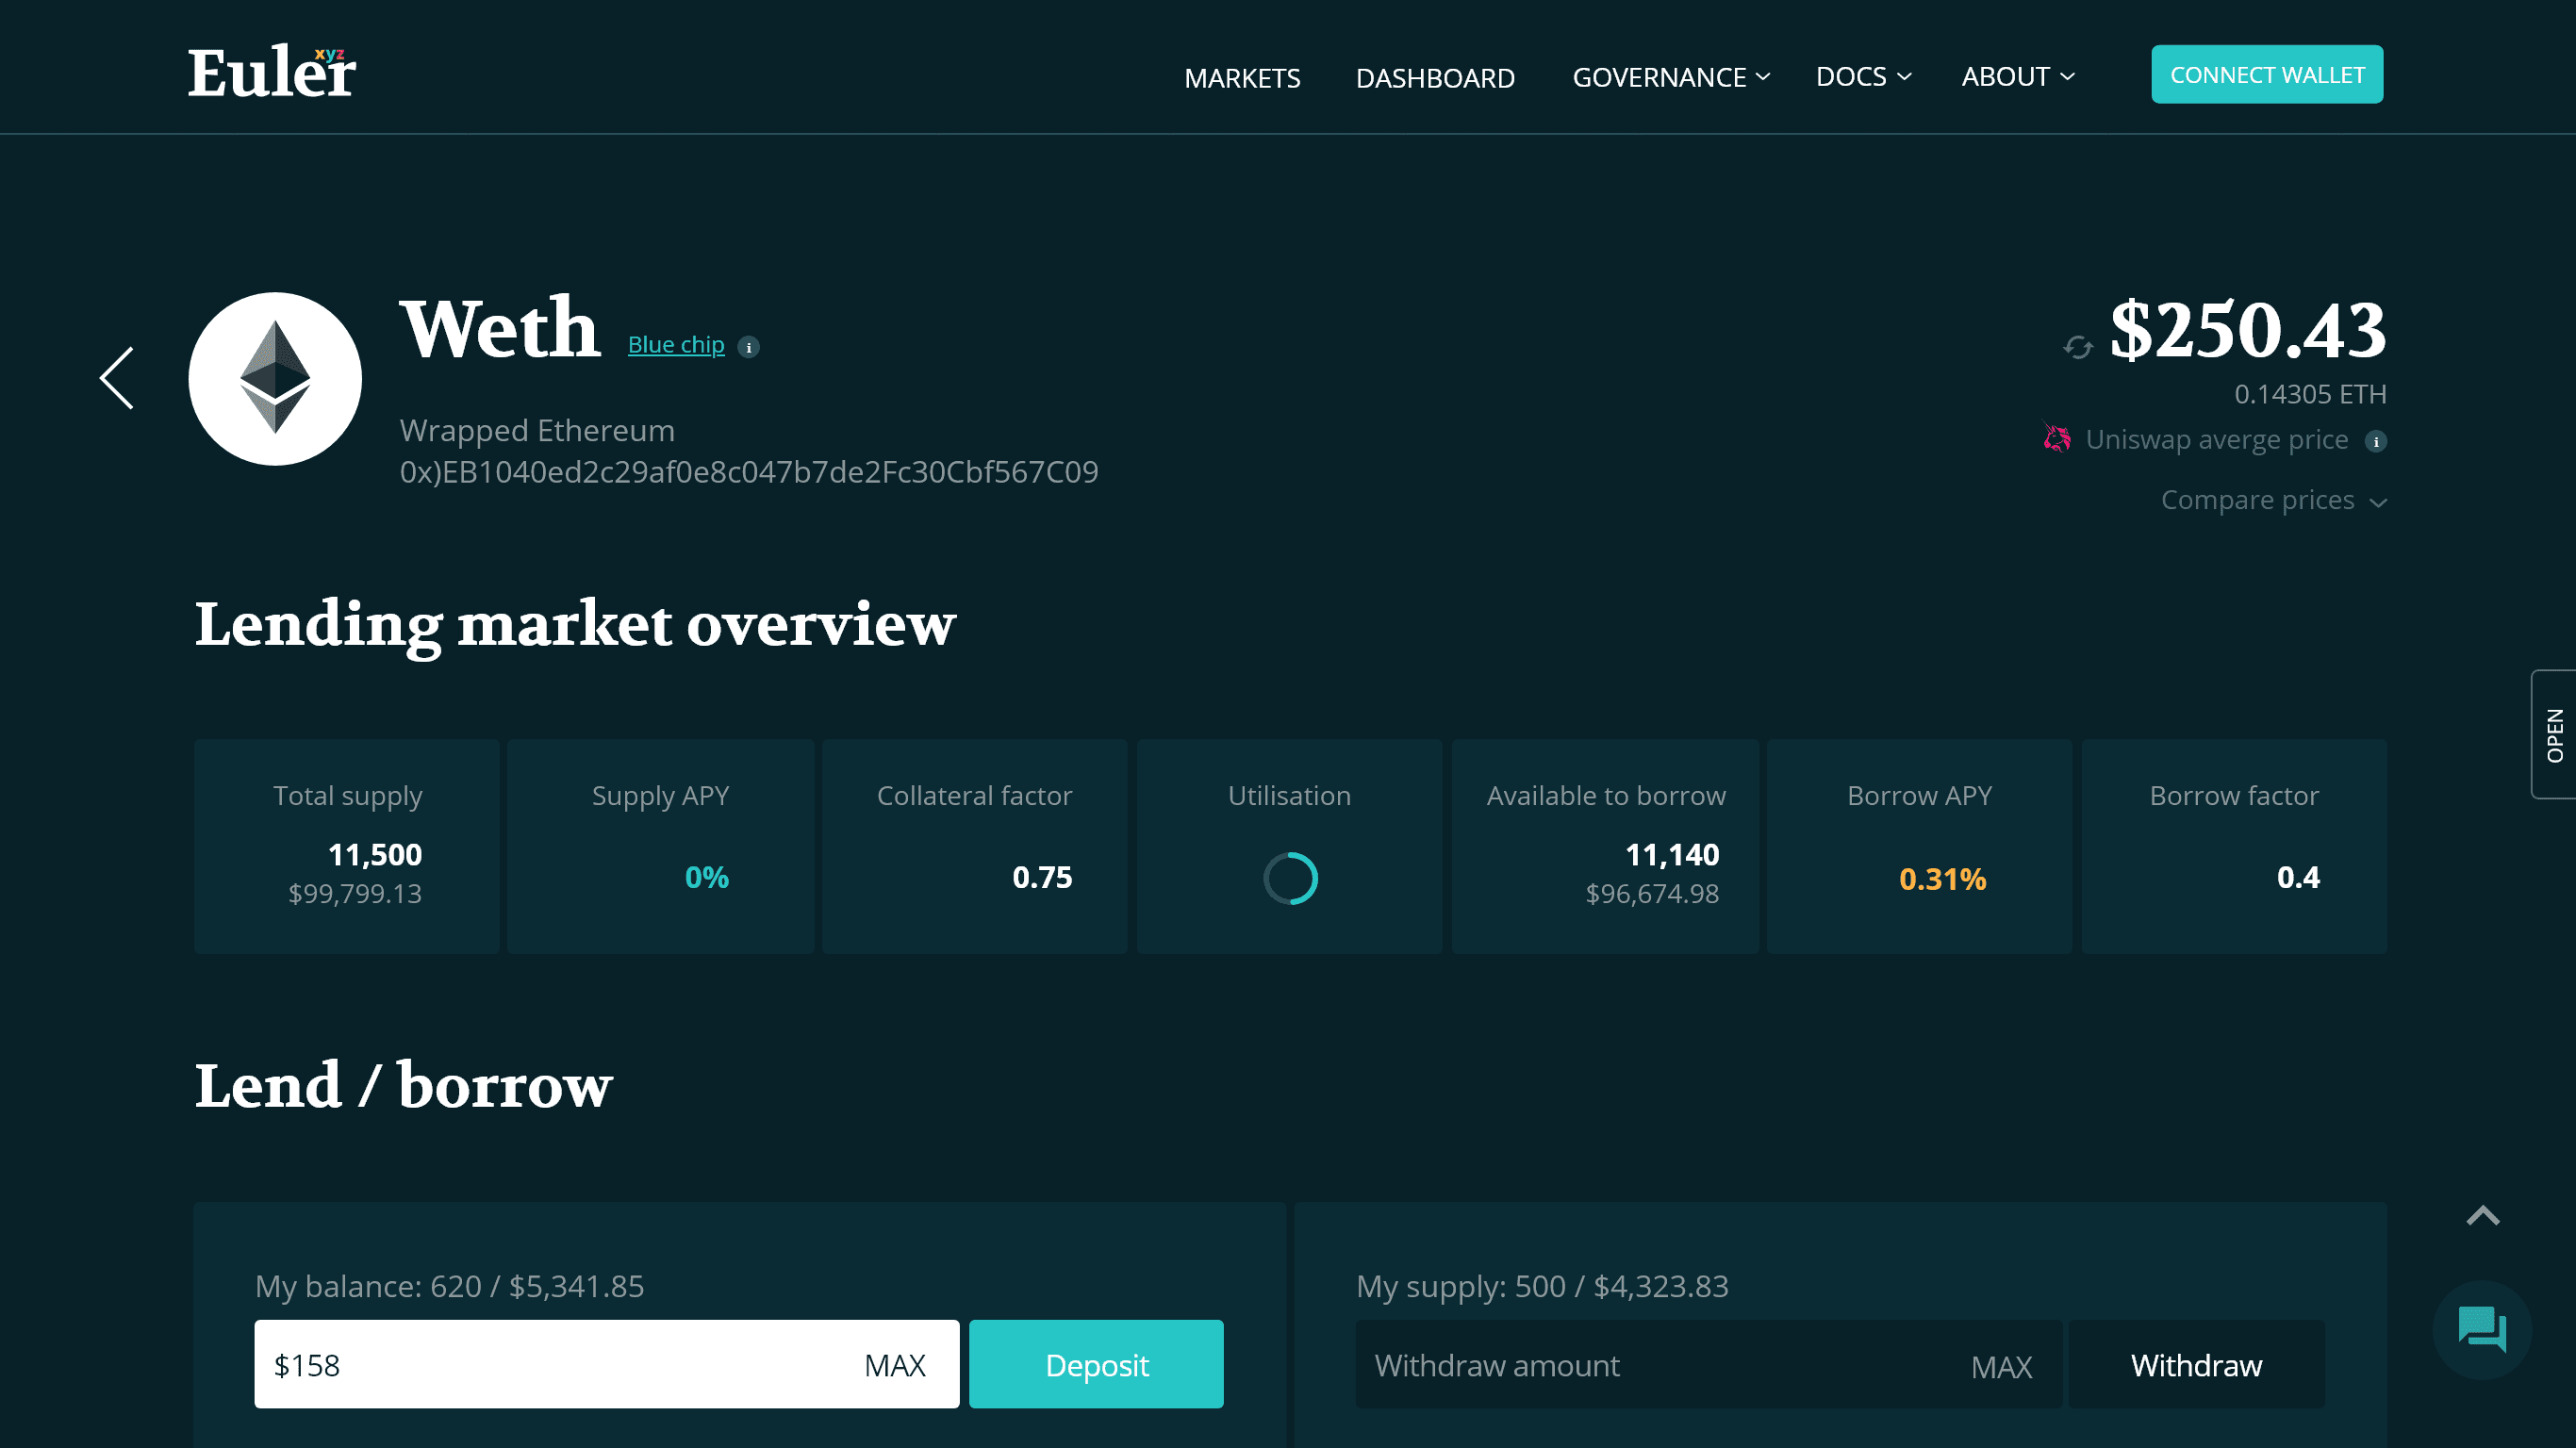Open the Dashboard menu item
The height and width of the screenshot is (1448, 2576).
[1434, 78]
